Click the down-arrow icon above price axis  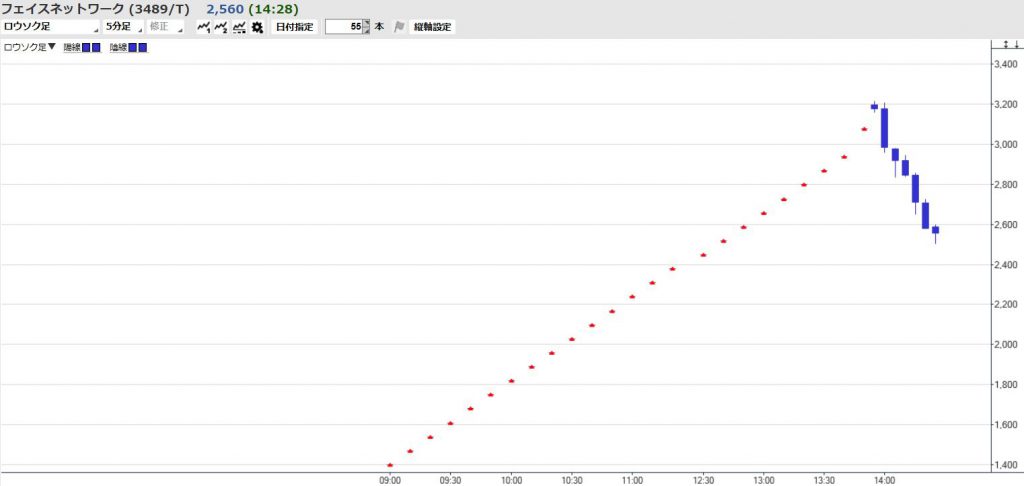tap(1016, 46)
